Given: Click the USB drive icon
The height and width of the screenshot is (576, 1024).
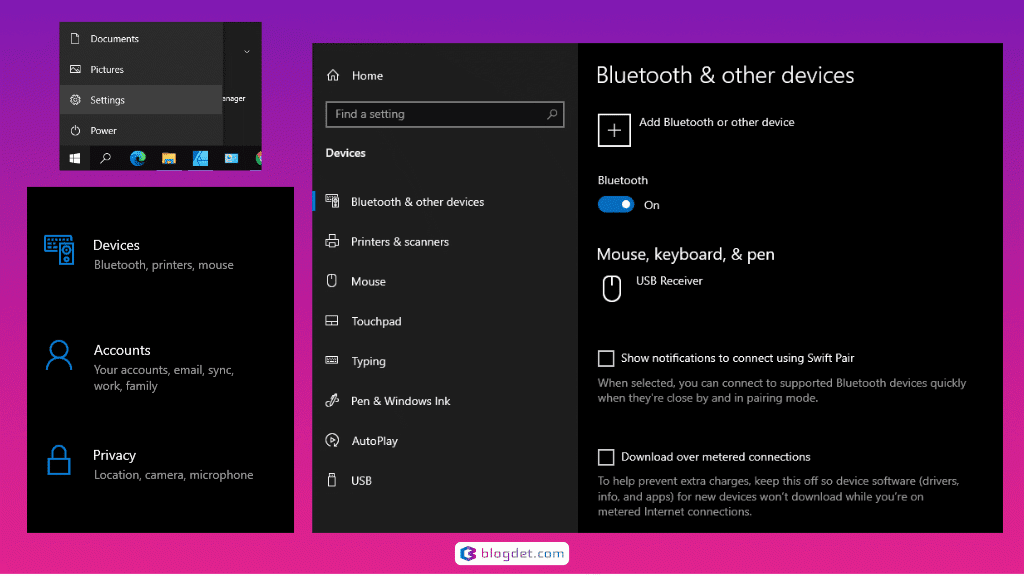Looking at the screenshot, I should (x=332, y=480).
